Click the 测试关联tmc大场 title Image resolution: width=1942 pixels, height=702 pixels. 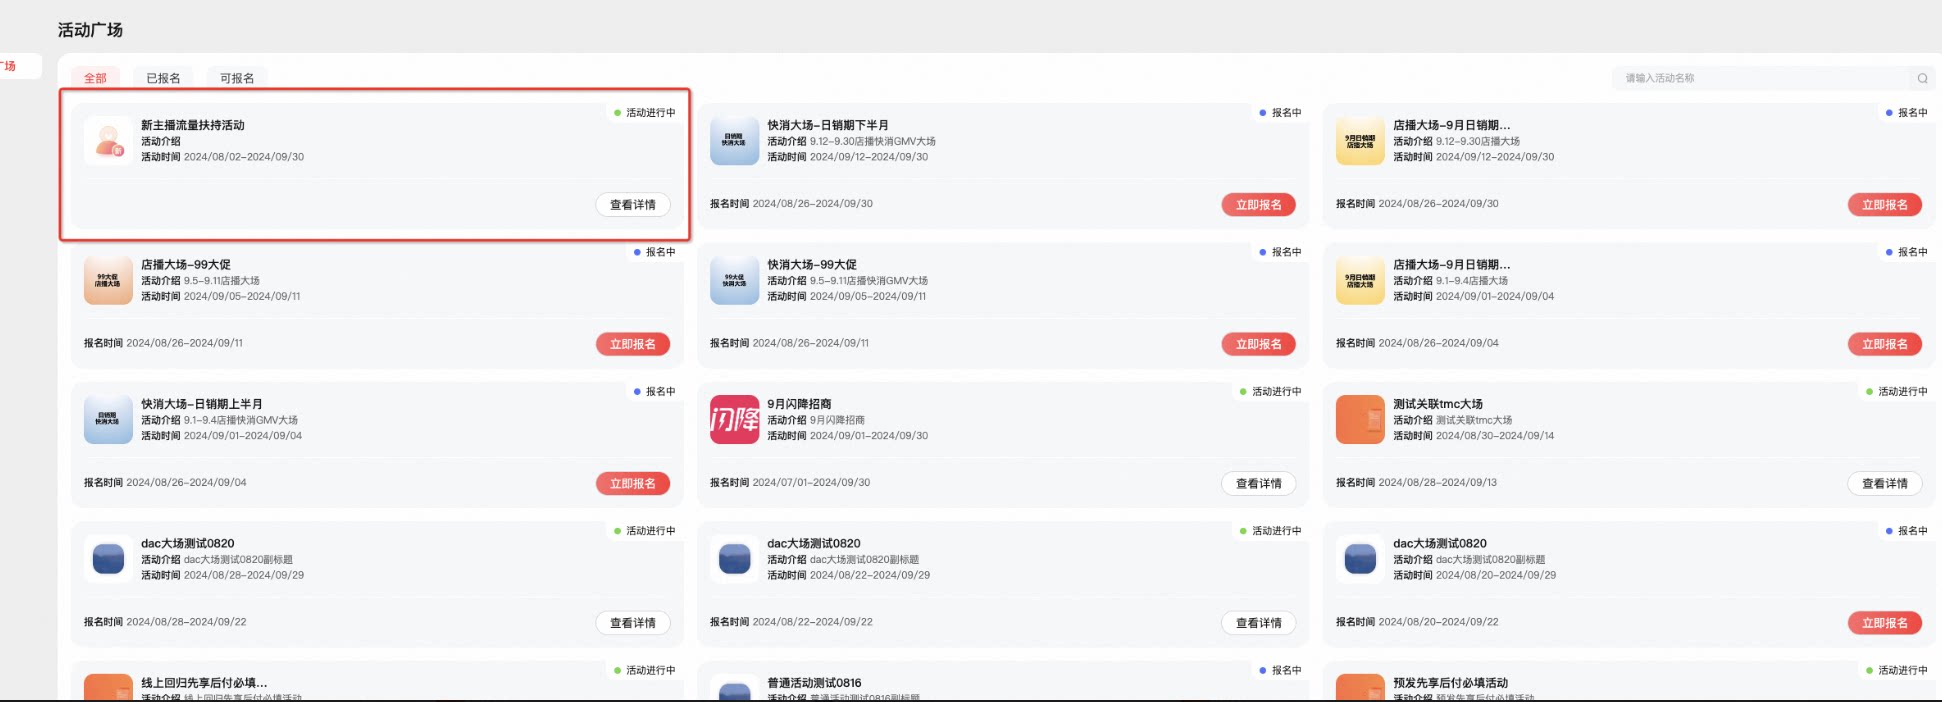pyautogui.click(x=1438, y=404)
